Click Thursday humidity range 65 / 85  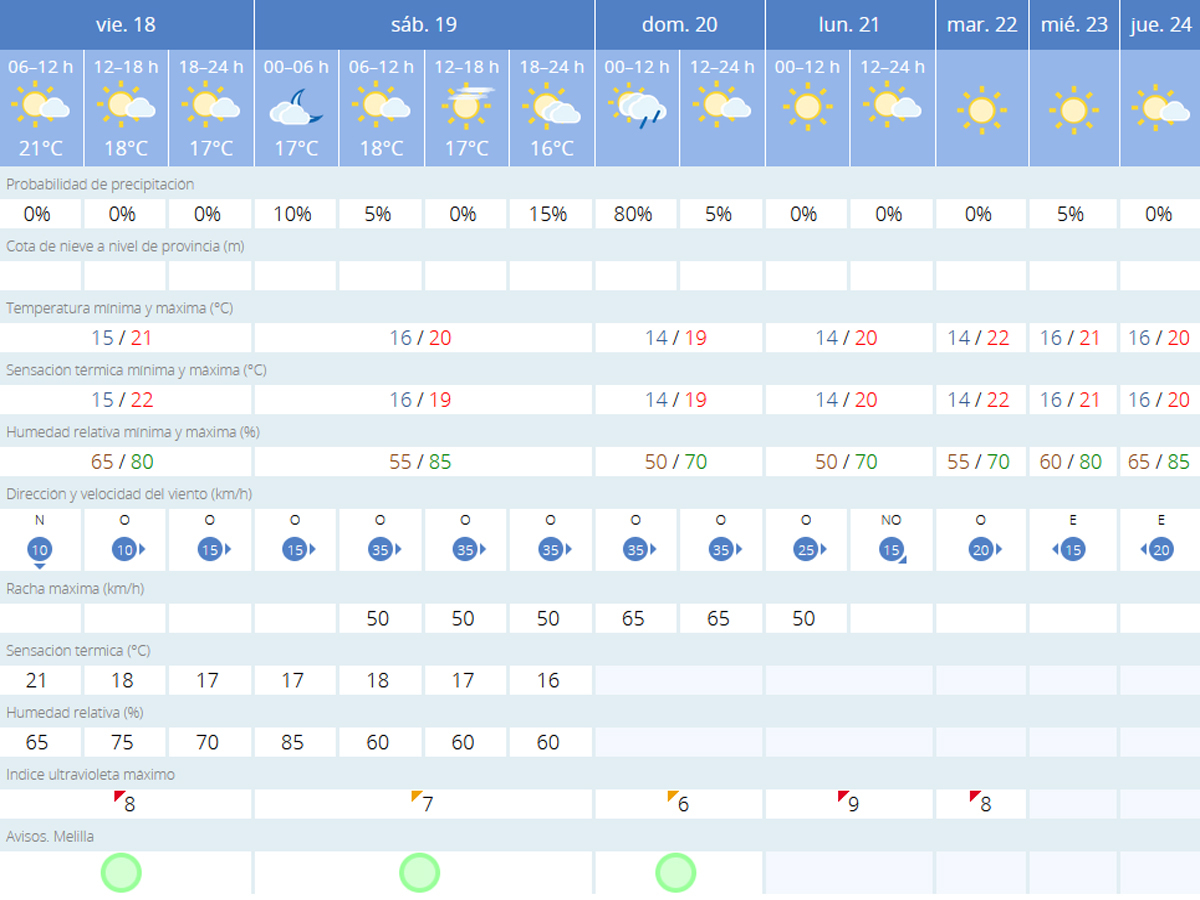tap(1160, 462)
